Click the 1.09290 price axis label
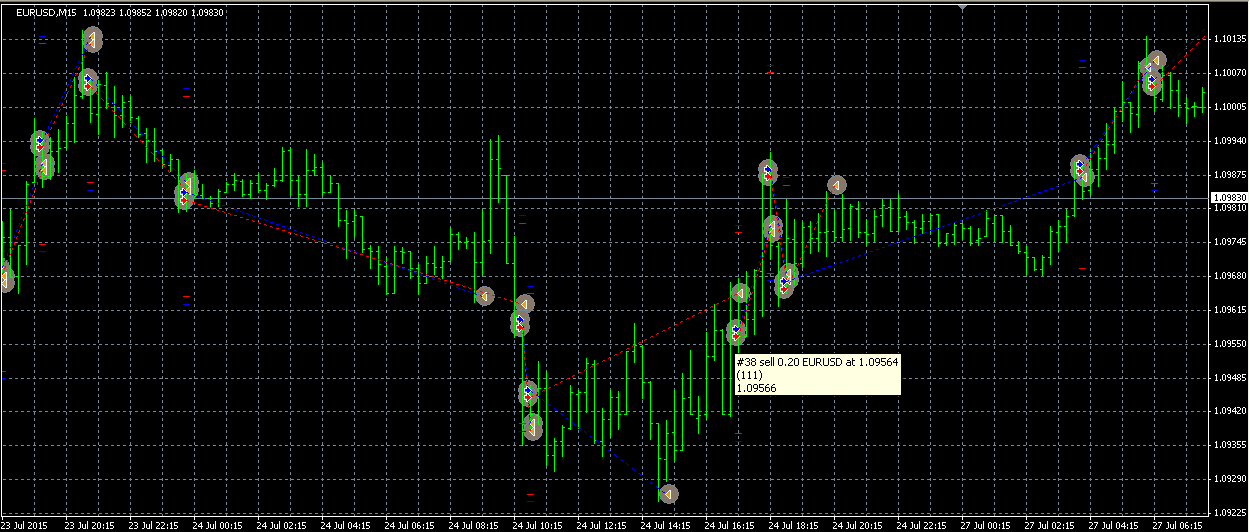 1228,479
